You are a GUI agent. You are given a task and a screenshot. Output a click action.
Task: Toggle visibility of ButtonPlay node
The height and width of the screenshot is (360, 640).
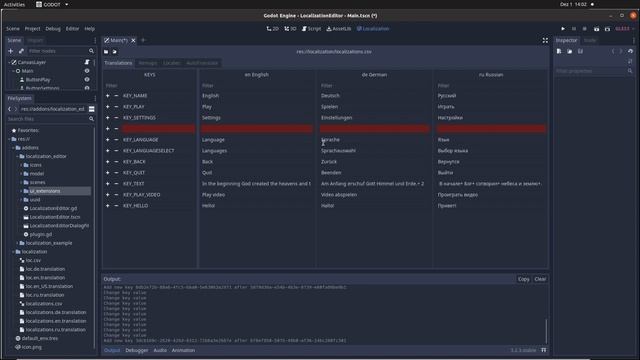[x=87, y=80]
